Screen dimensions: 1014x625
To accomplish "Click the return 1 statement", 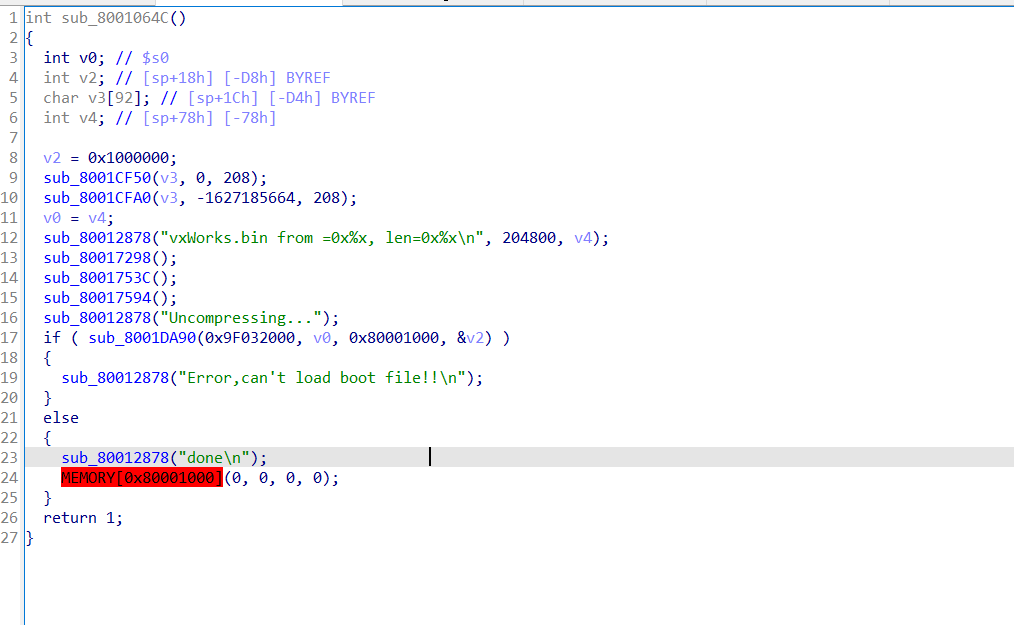I will click(82, 518).
